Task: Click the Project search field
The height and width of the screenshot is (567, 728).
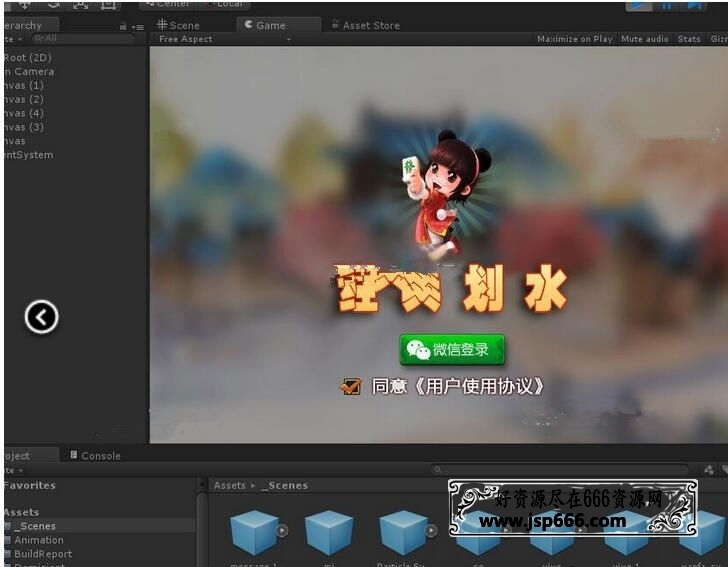Action: click(560, 469)
